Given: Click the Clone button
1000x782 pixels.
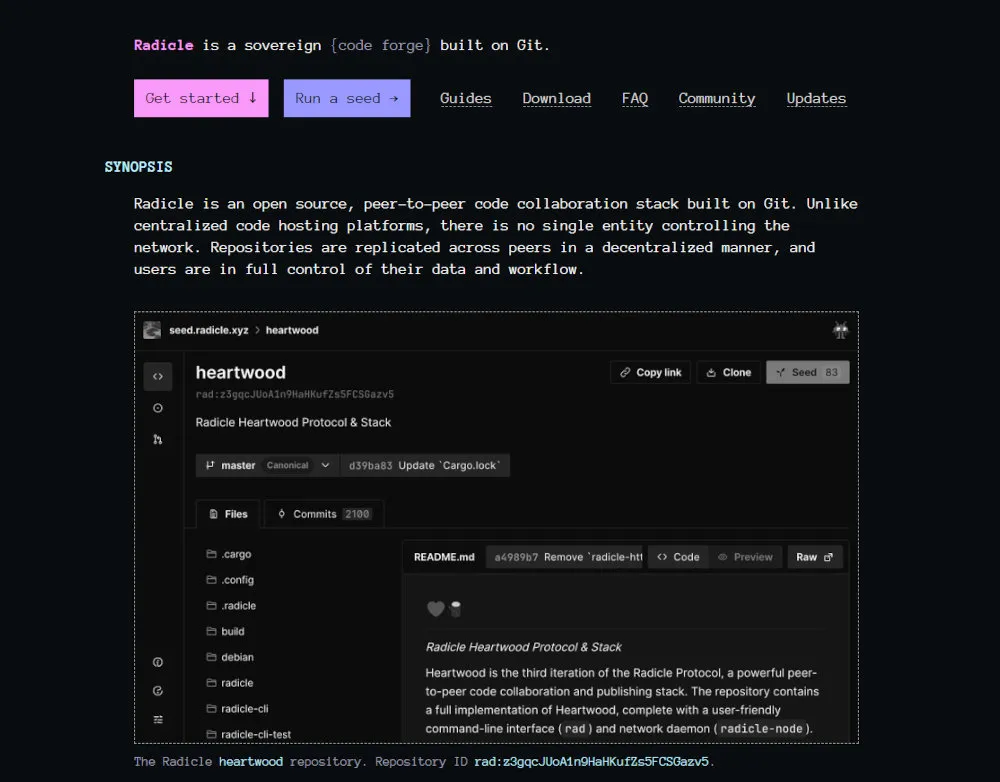Looking at the screenshot, I should click(728, 373).
